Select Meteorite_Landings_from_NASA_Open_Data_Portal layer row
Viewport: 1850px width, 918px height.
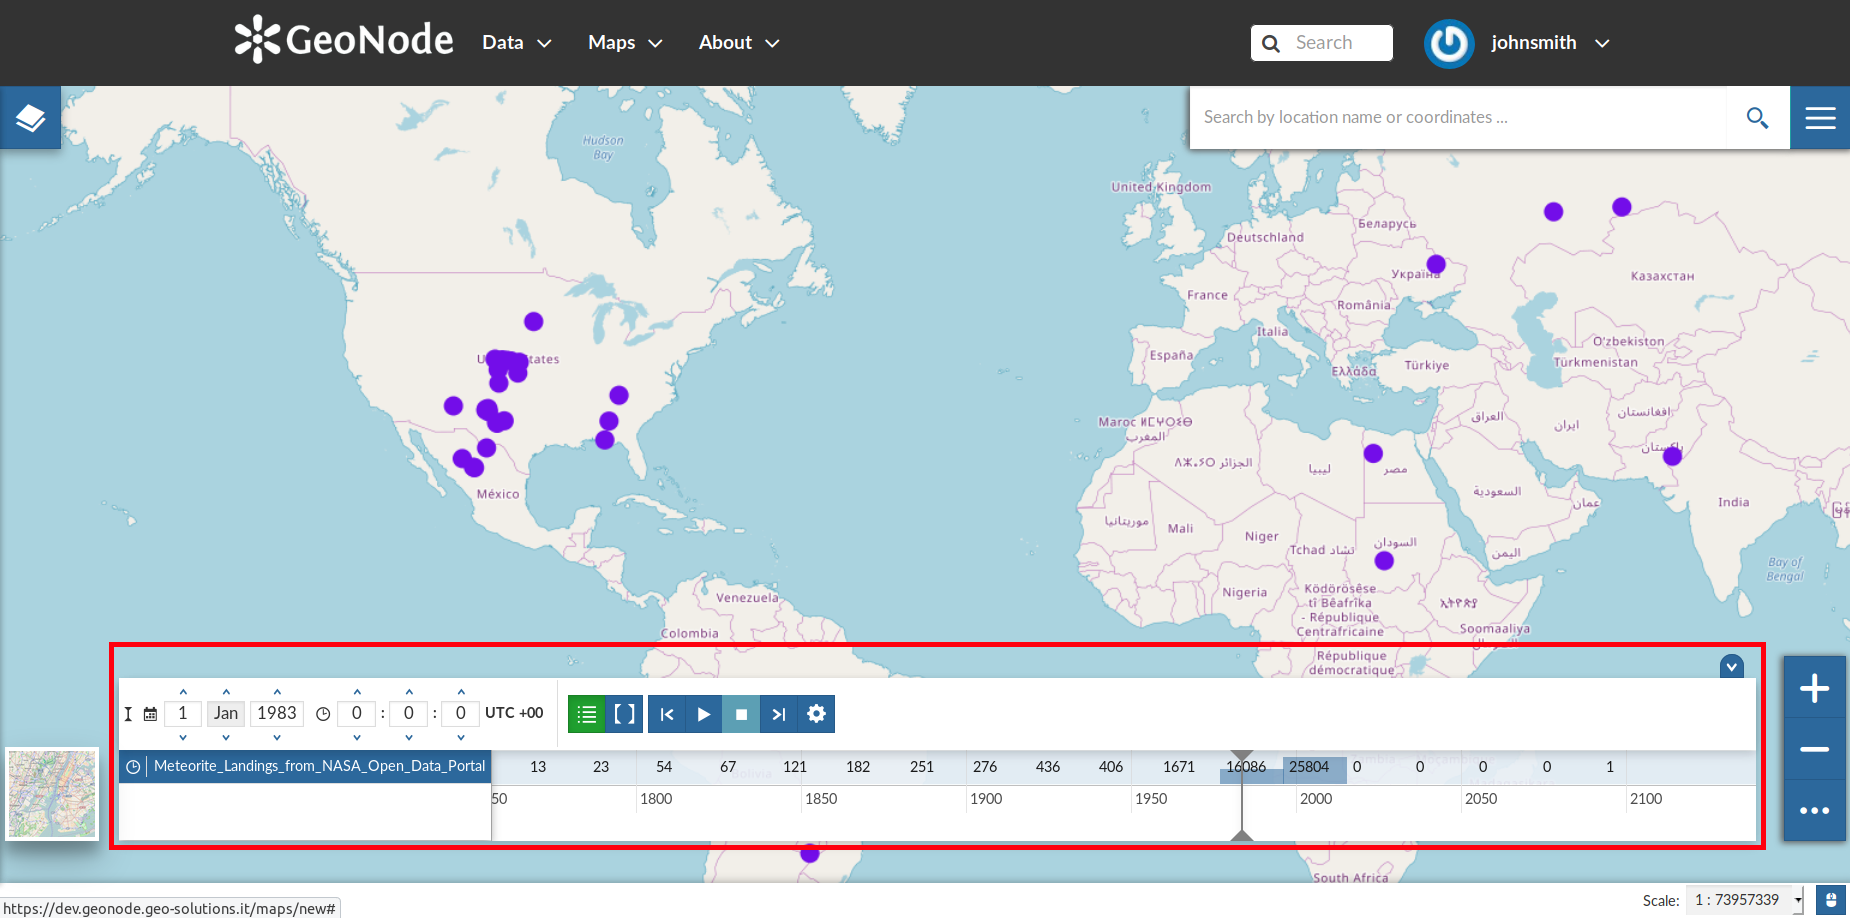point(305,767)
